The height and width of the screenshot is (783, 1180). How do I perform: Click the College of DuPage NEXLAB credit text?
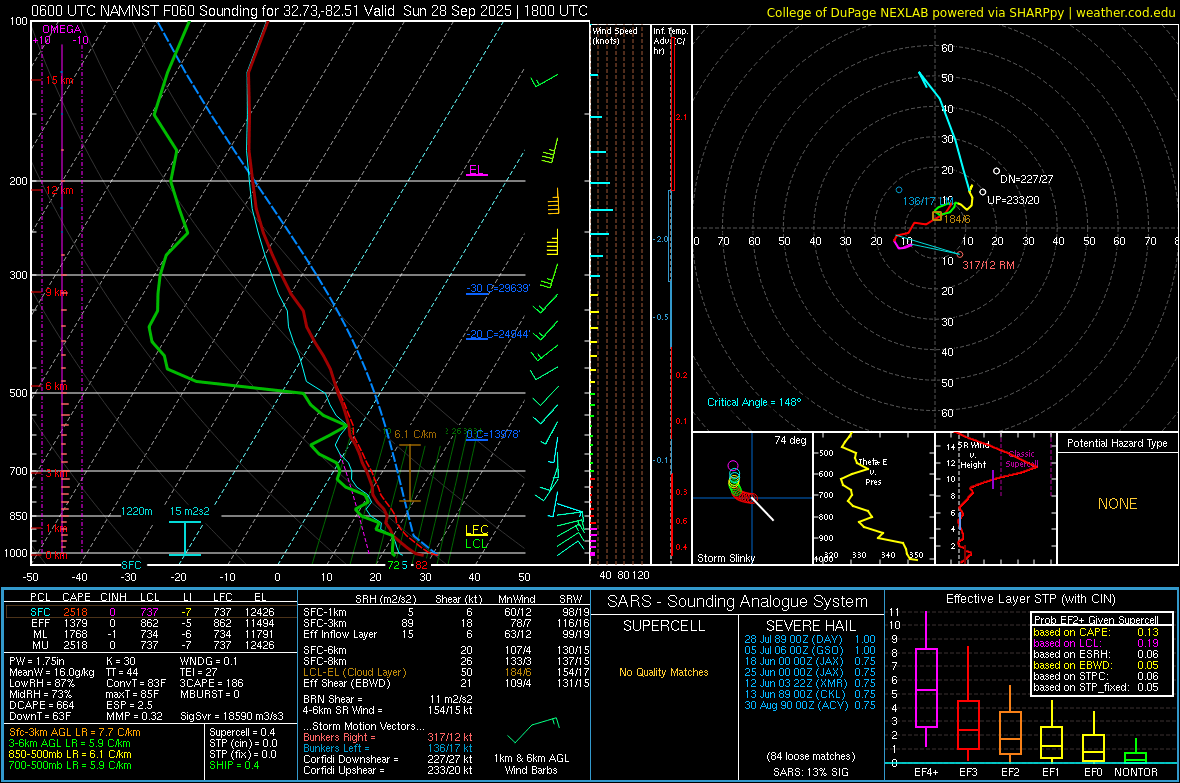click(970, 12)
